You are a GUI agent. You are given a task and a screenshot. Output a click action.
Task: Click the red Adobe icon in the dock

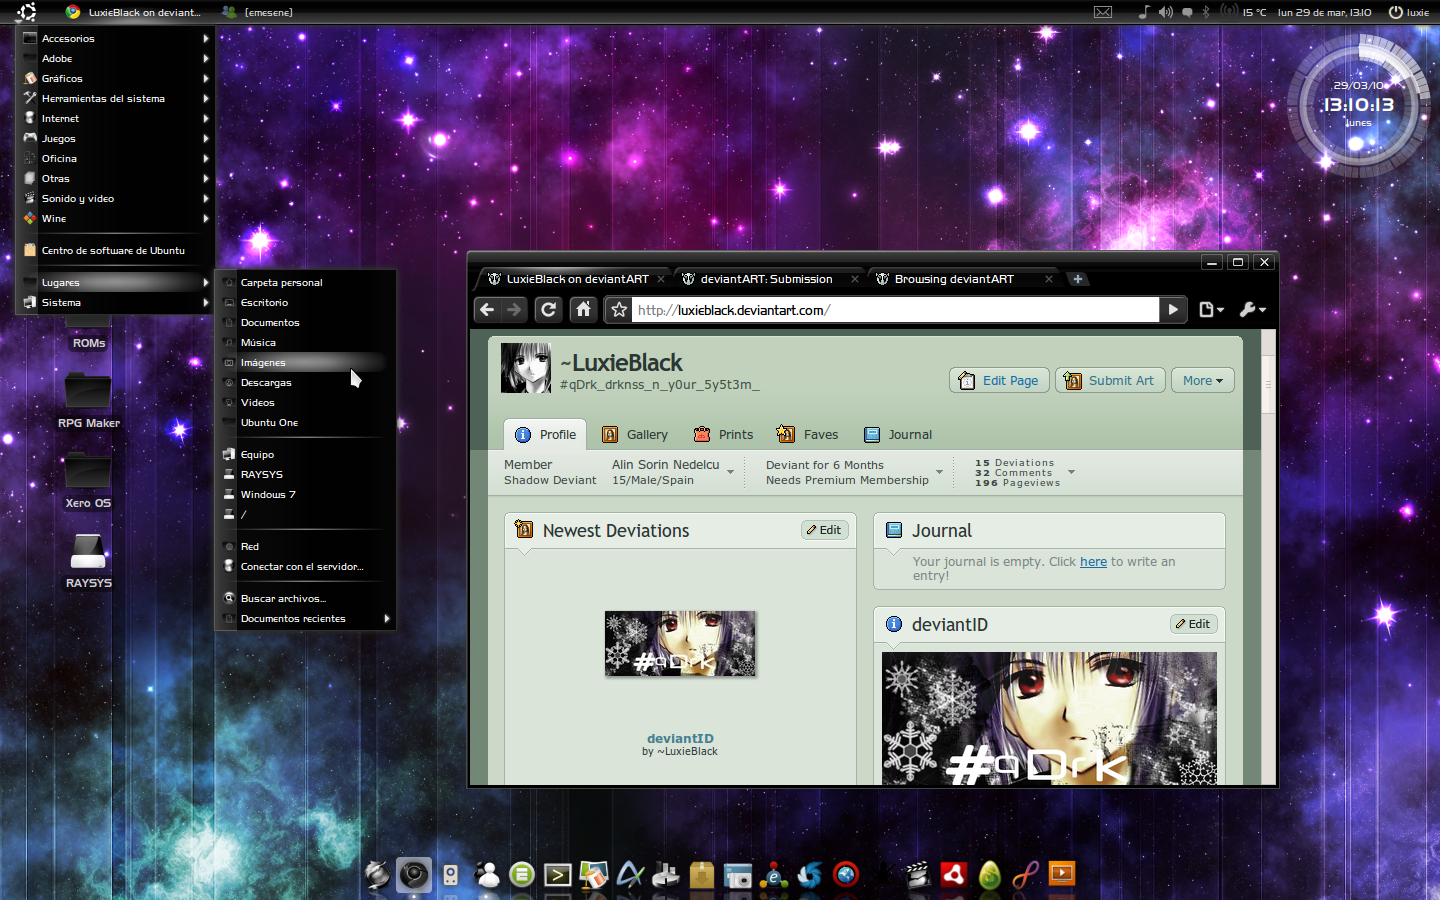click(x=954, y=875)
